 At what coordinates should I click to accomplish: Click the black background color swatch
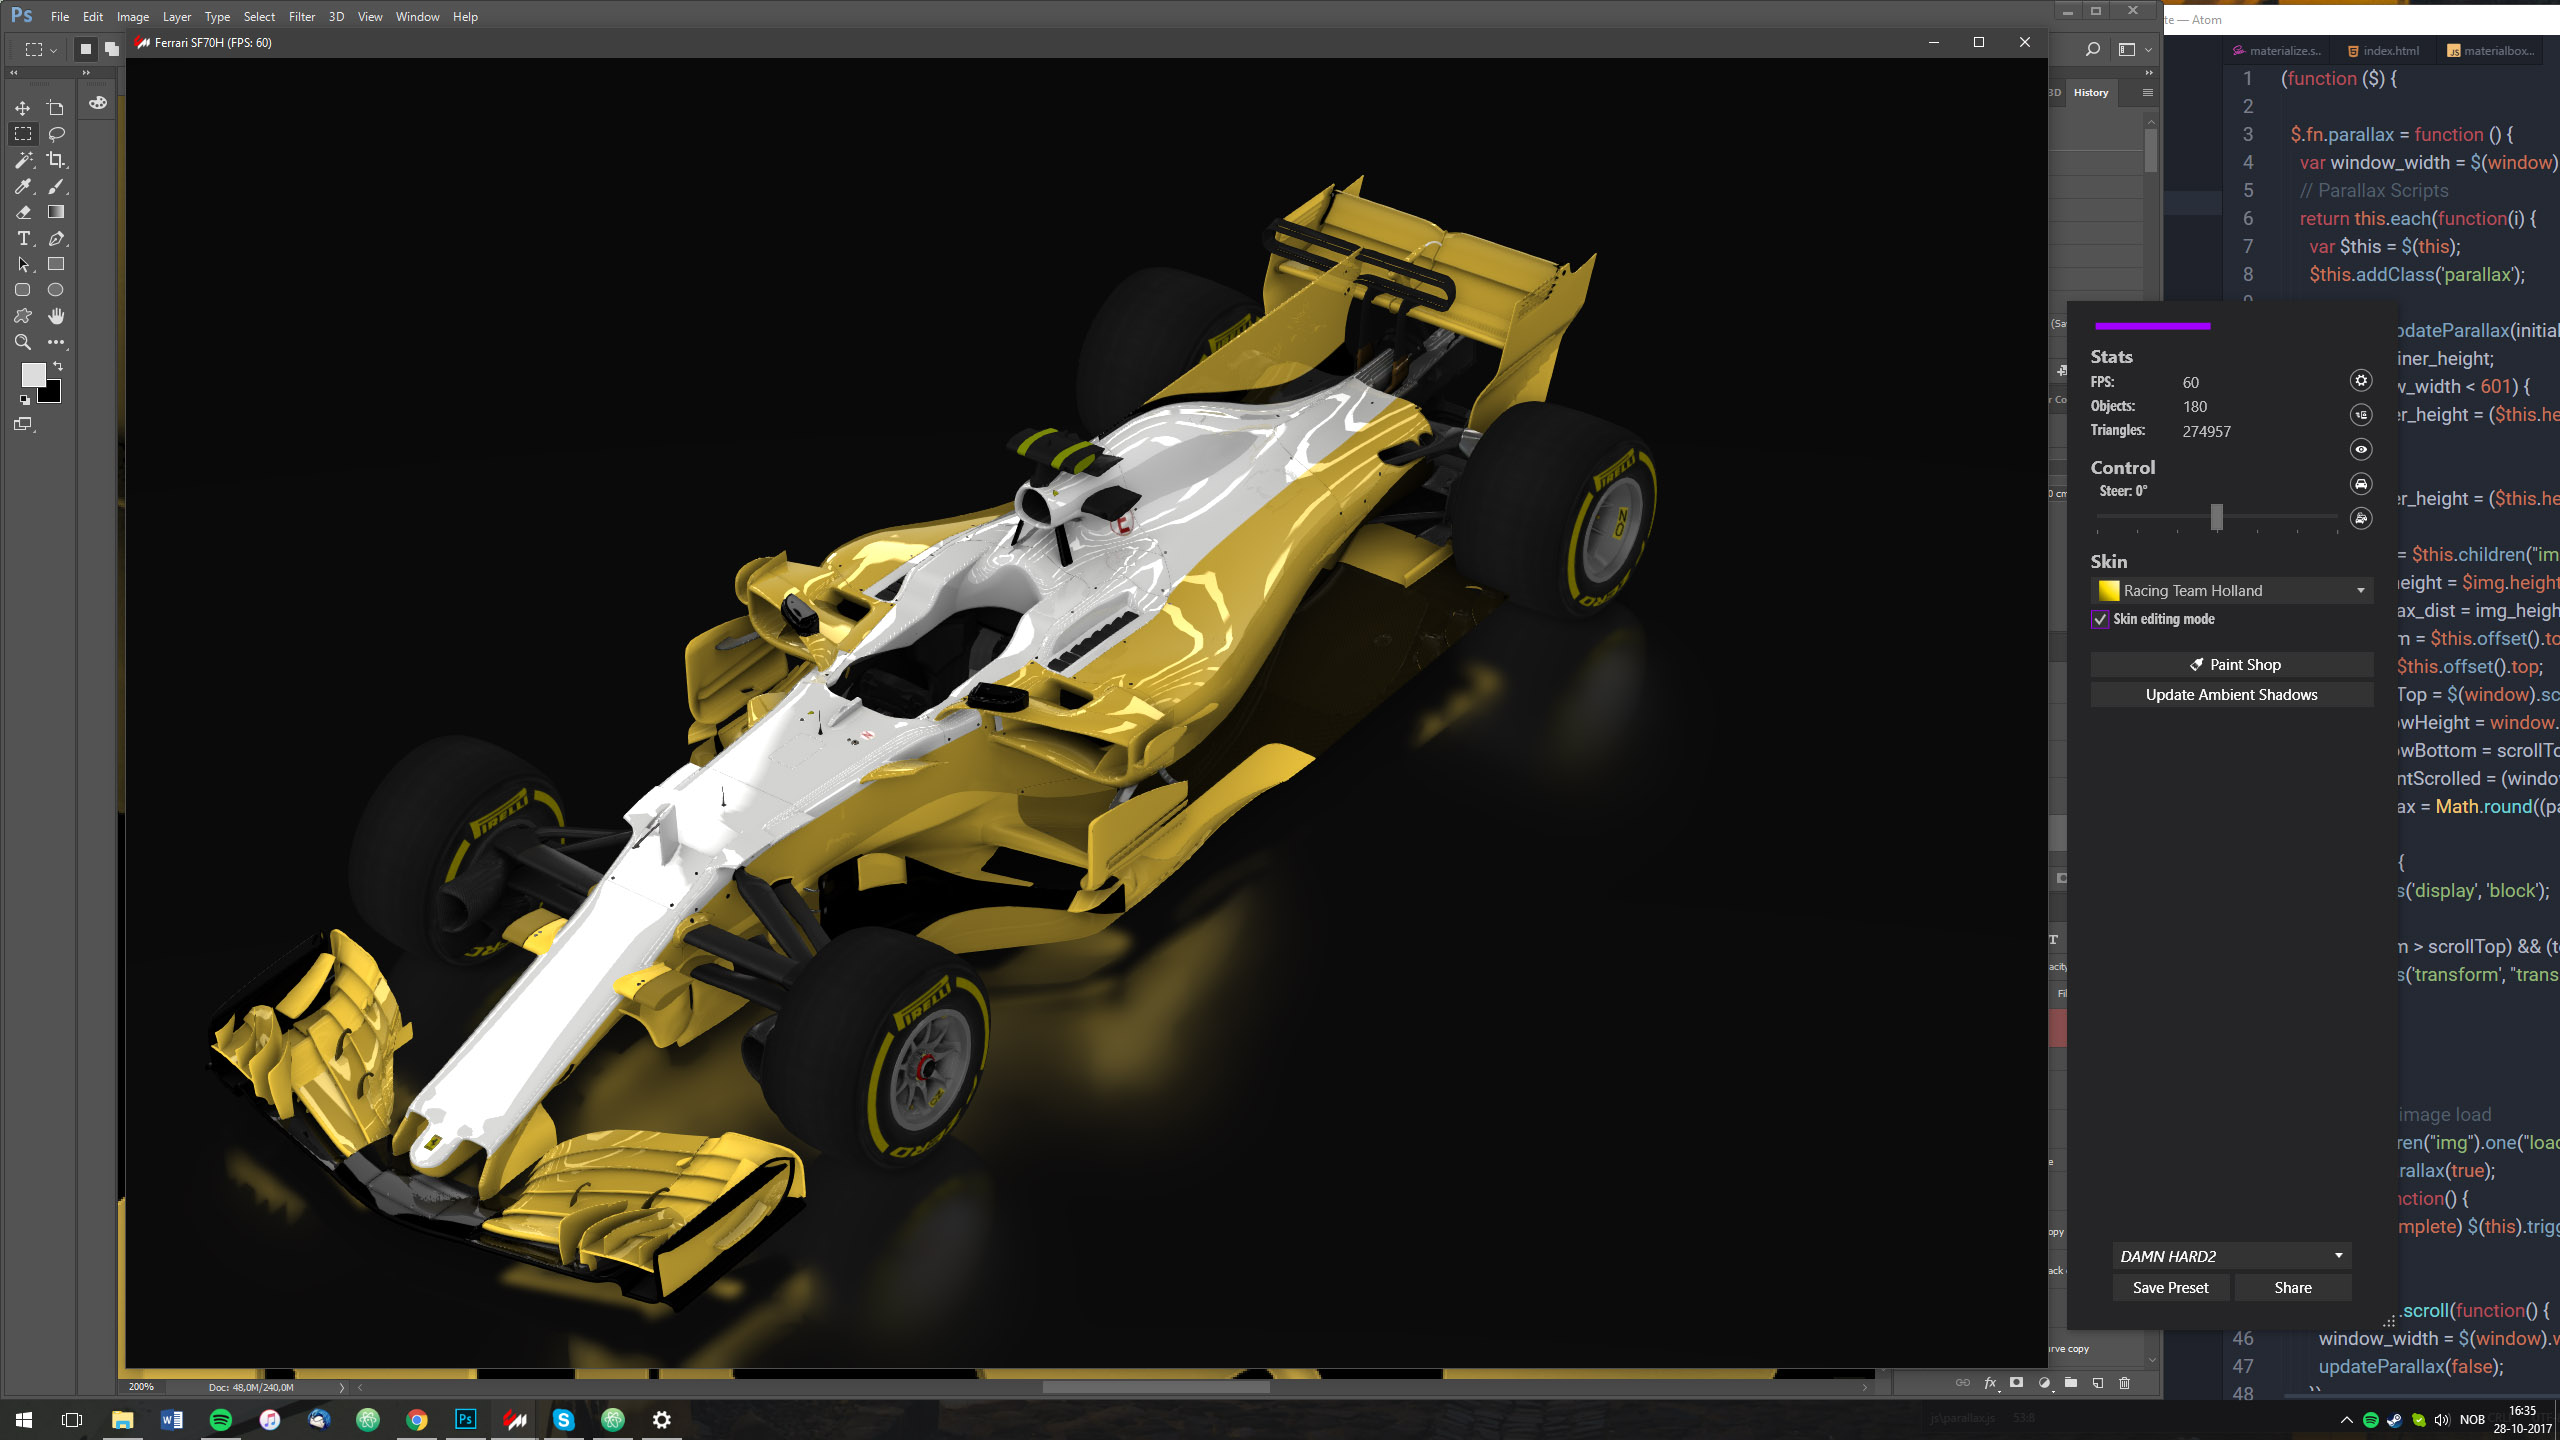point(51,394)
